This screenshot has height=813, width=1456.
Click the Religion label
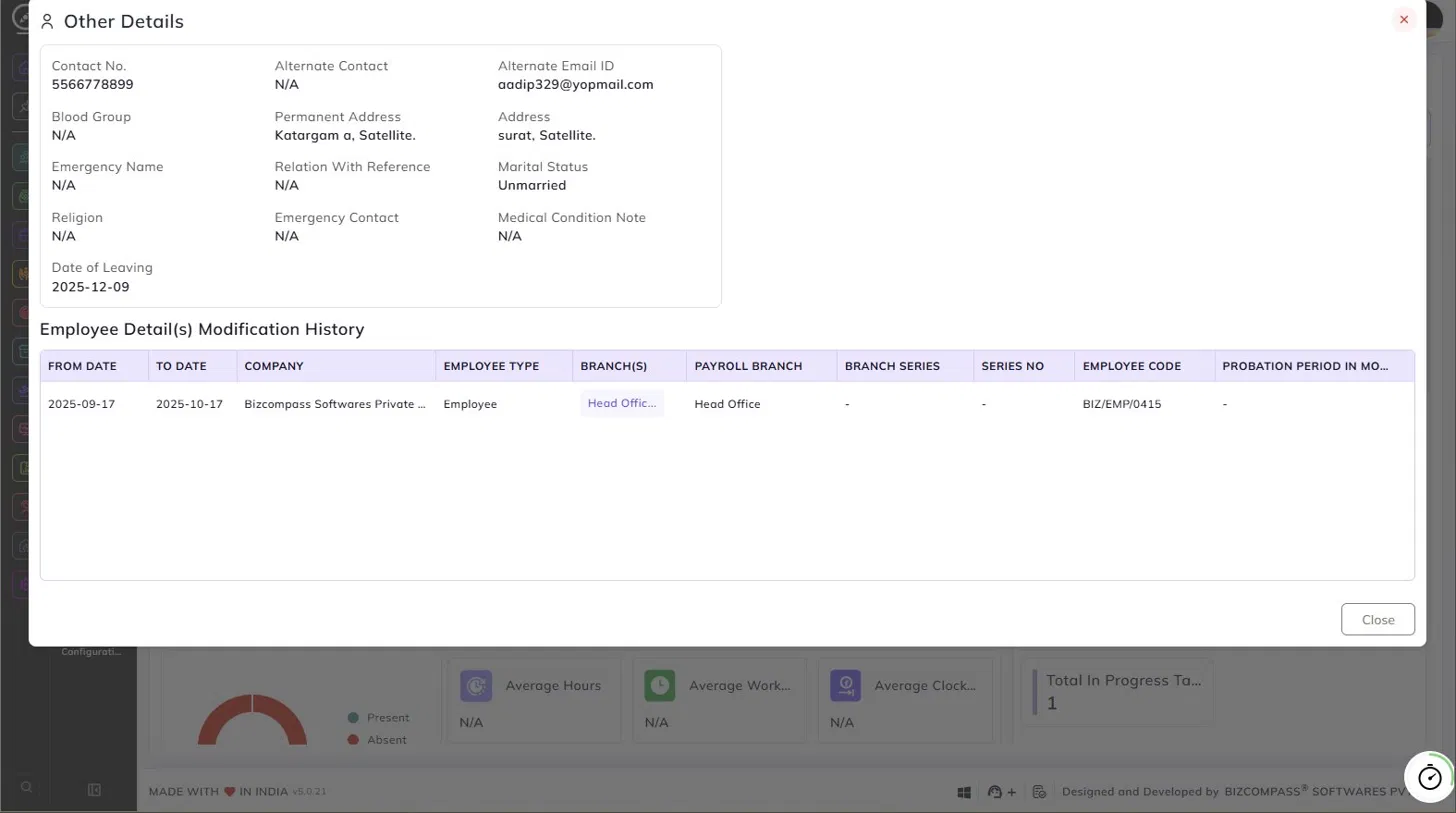tap(77, 217)
